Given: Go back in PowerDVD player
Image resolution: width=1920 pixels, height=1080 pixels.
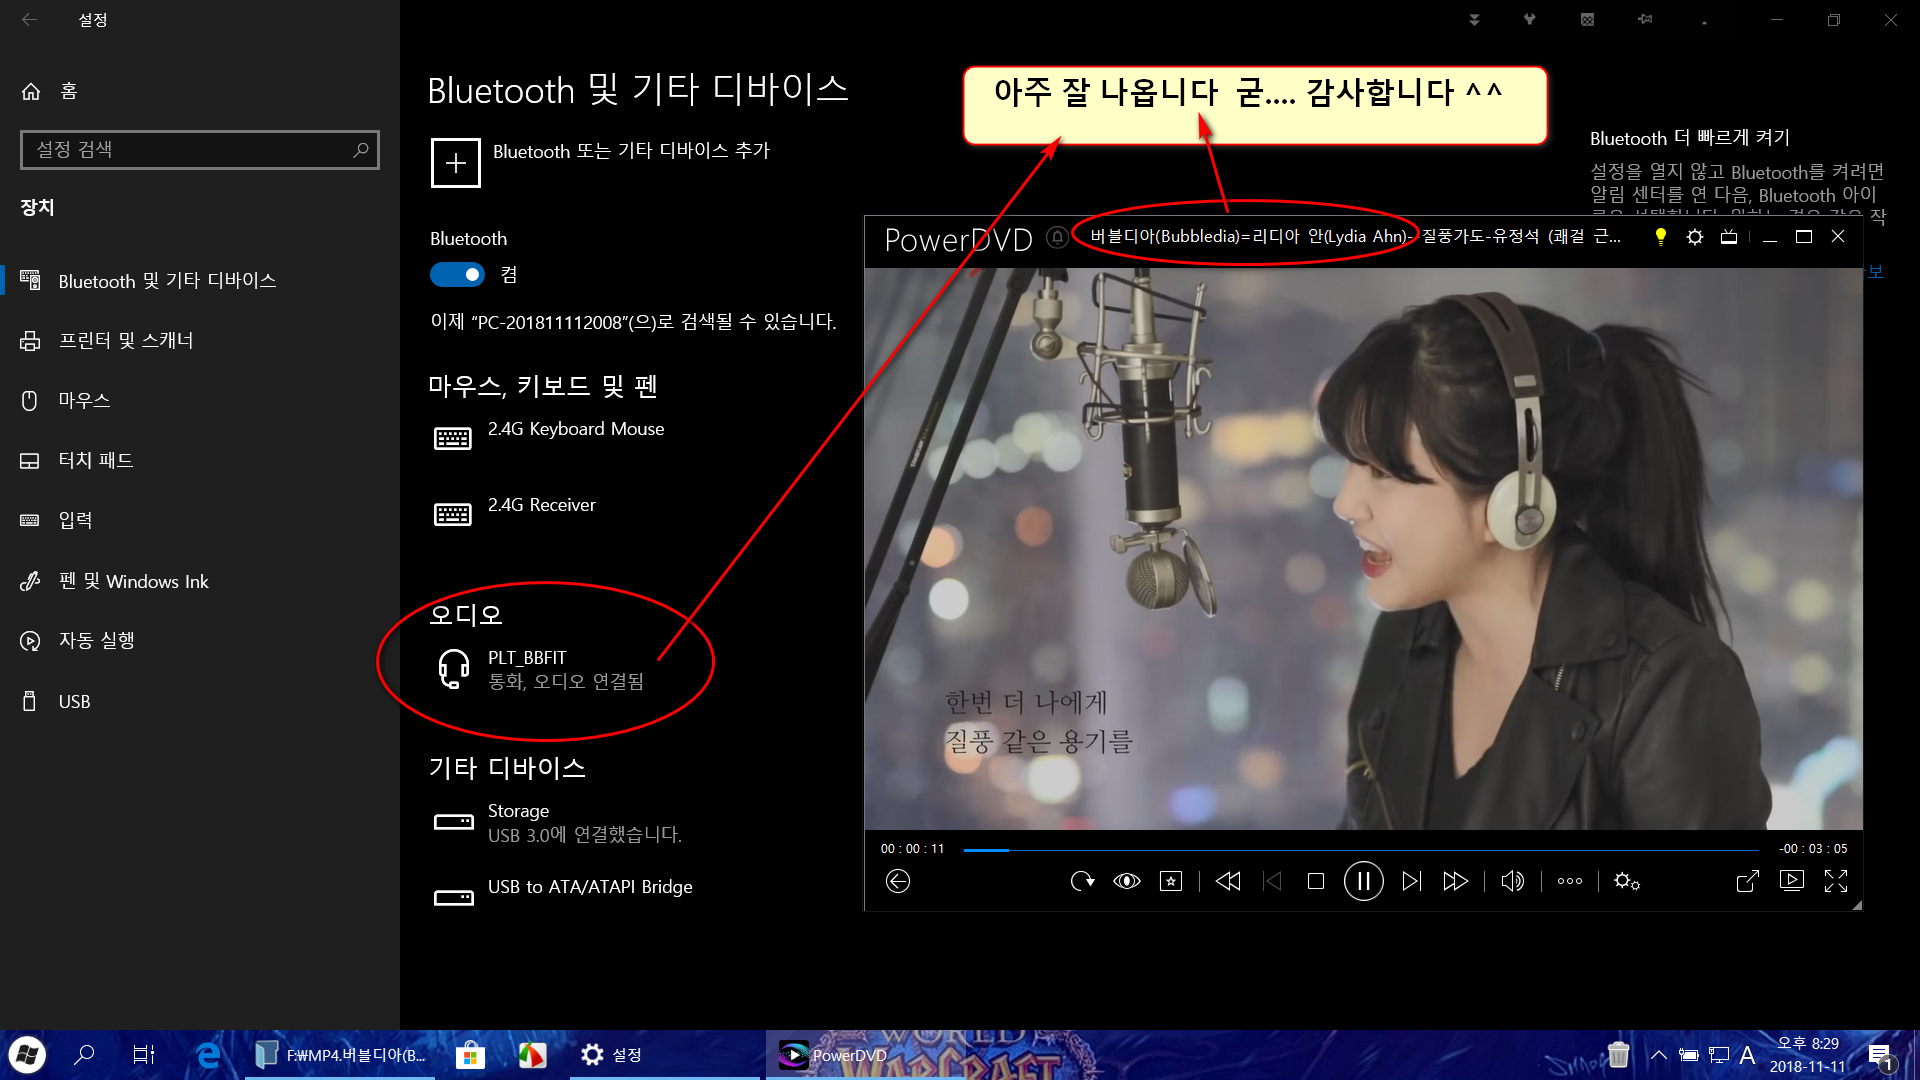Looking at the screenshot, I should click(897, 881).
